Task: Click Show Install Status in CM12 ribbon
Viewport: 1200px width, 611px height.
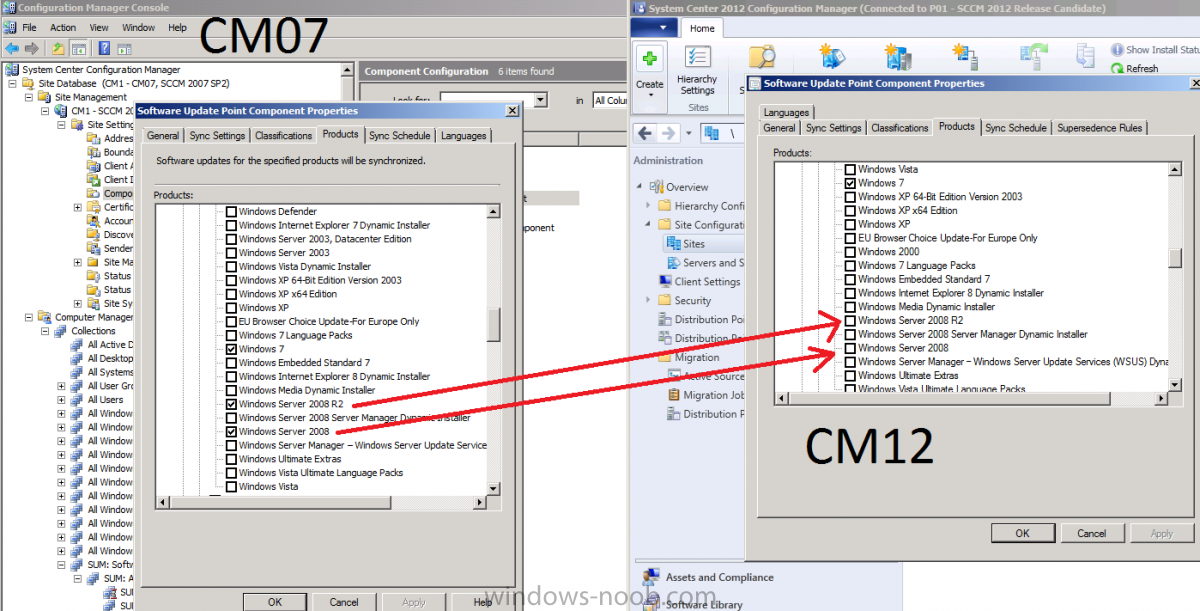Action: tap(1162, 49)
